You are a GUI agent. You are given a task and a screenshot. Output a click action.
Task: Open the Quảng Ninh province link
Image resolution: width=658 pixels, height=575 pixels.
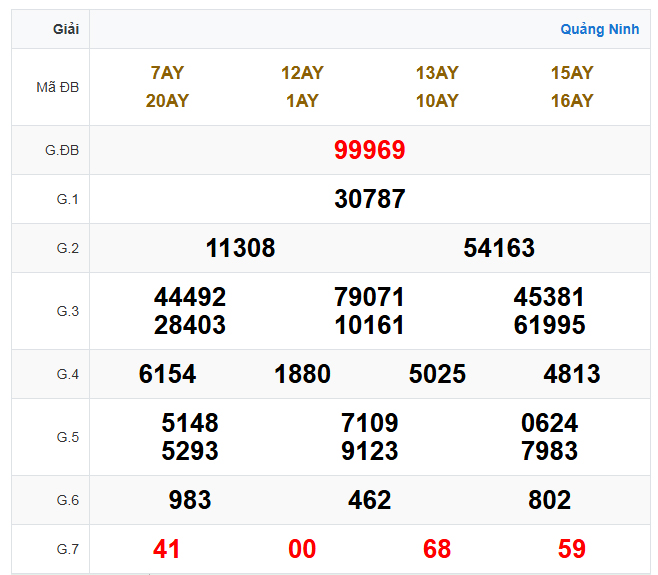pyautogui.click(x=599, y=29)
